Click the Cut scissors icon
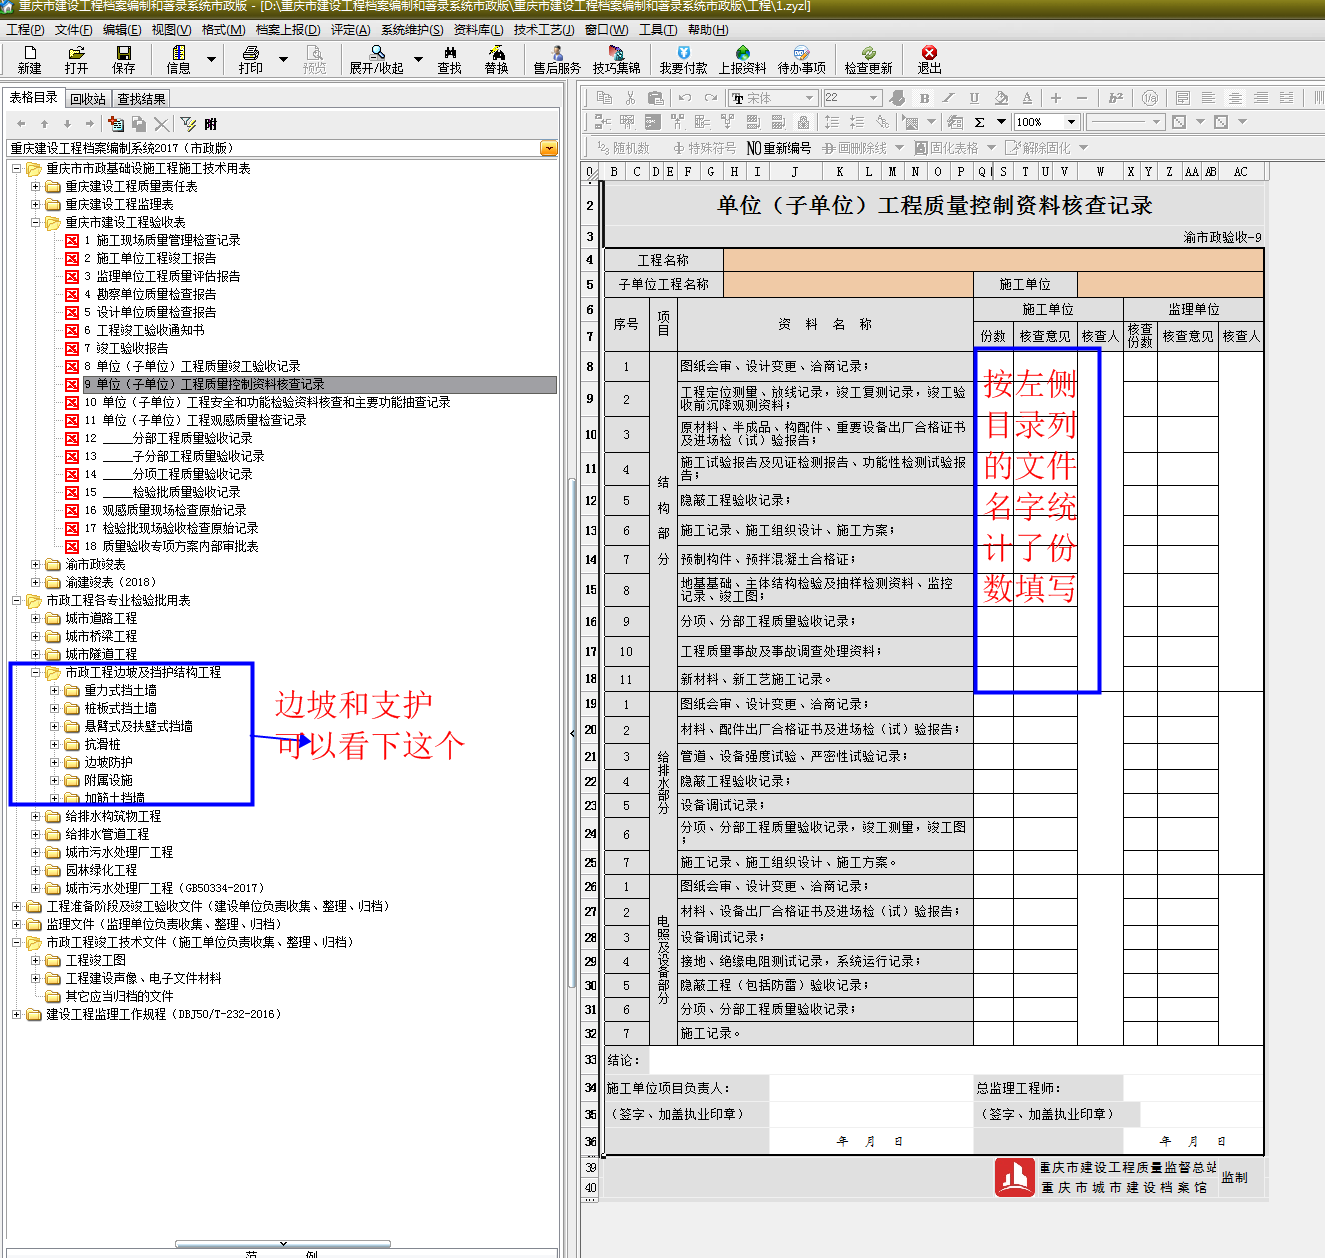The height and width of the screenshot is (1258, 1325). [x=630, y=97]
